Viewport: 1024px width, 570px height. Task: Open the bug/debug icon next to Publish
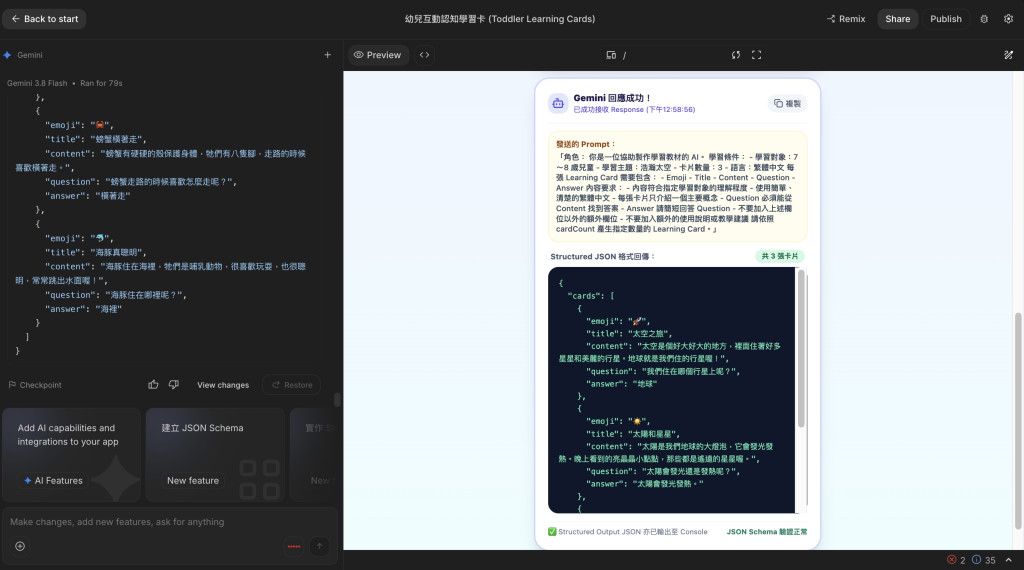click(x=984, y=19)
